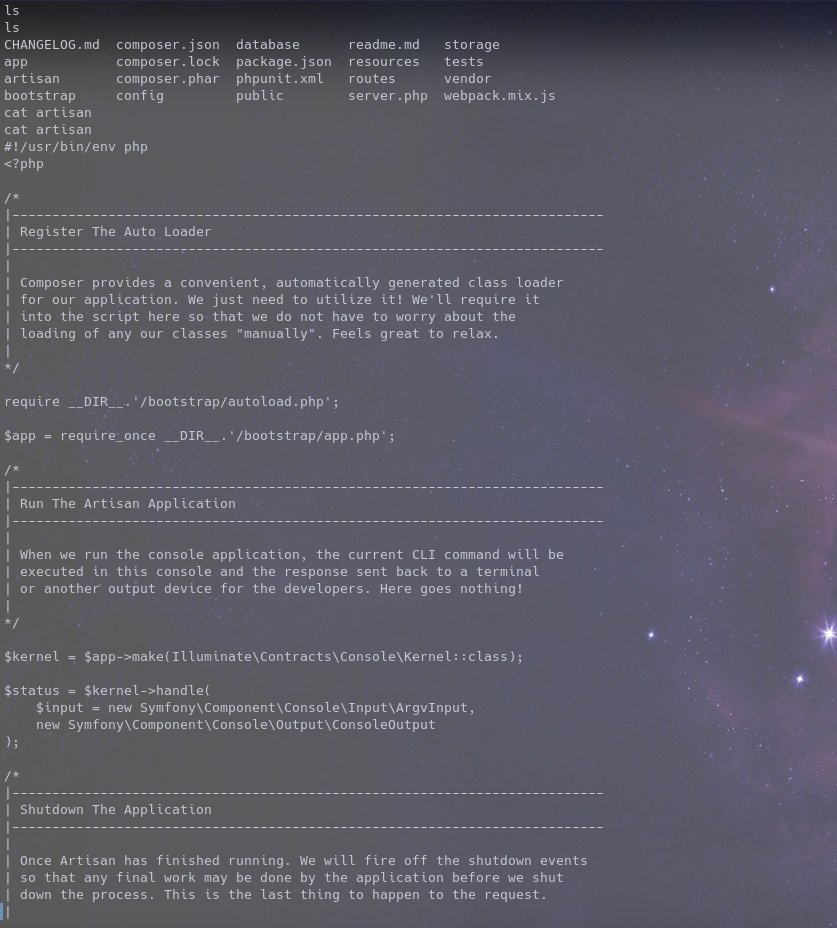Click the routes directory name

[372, 79]
